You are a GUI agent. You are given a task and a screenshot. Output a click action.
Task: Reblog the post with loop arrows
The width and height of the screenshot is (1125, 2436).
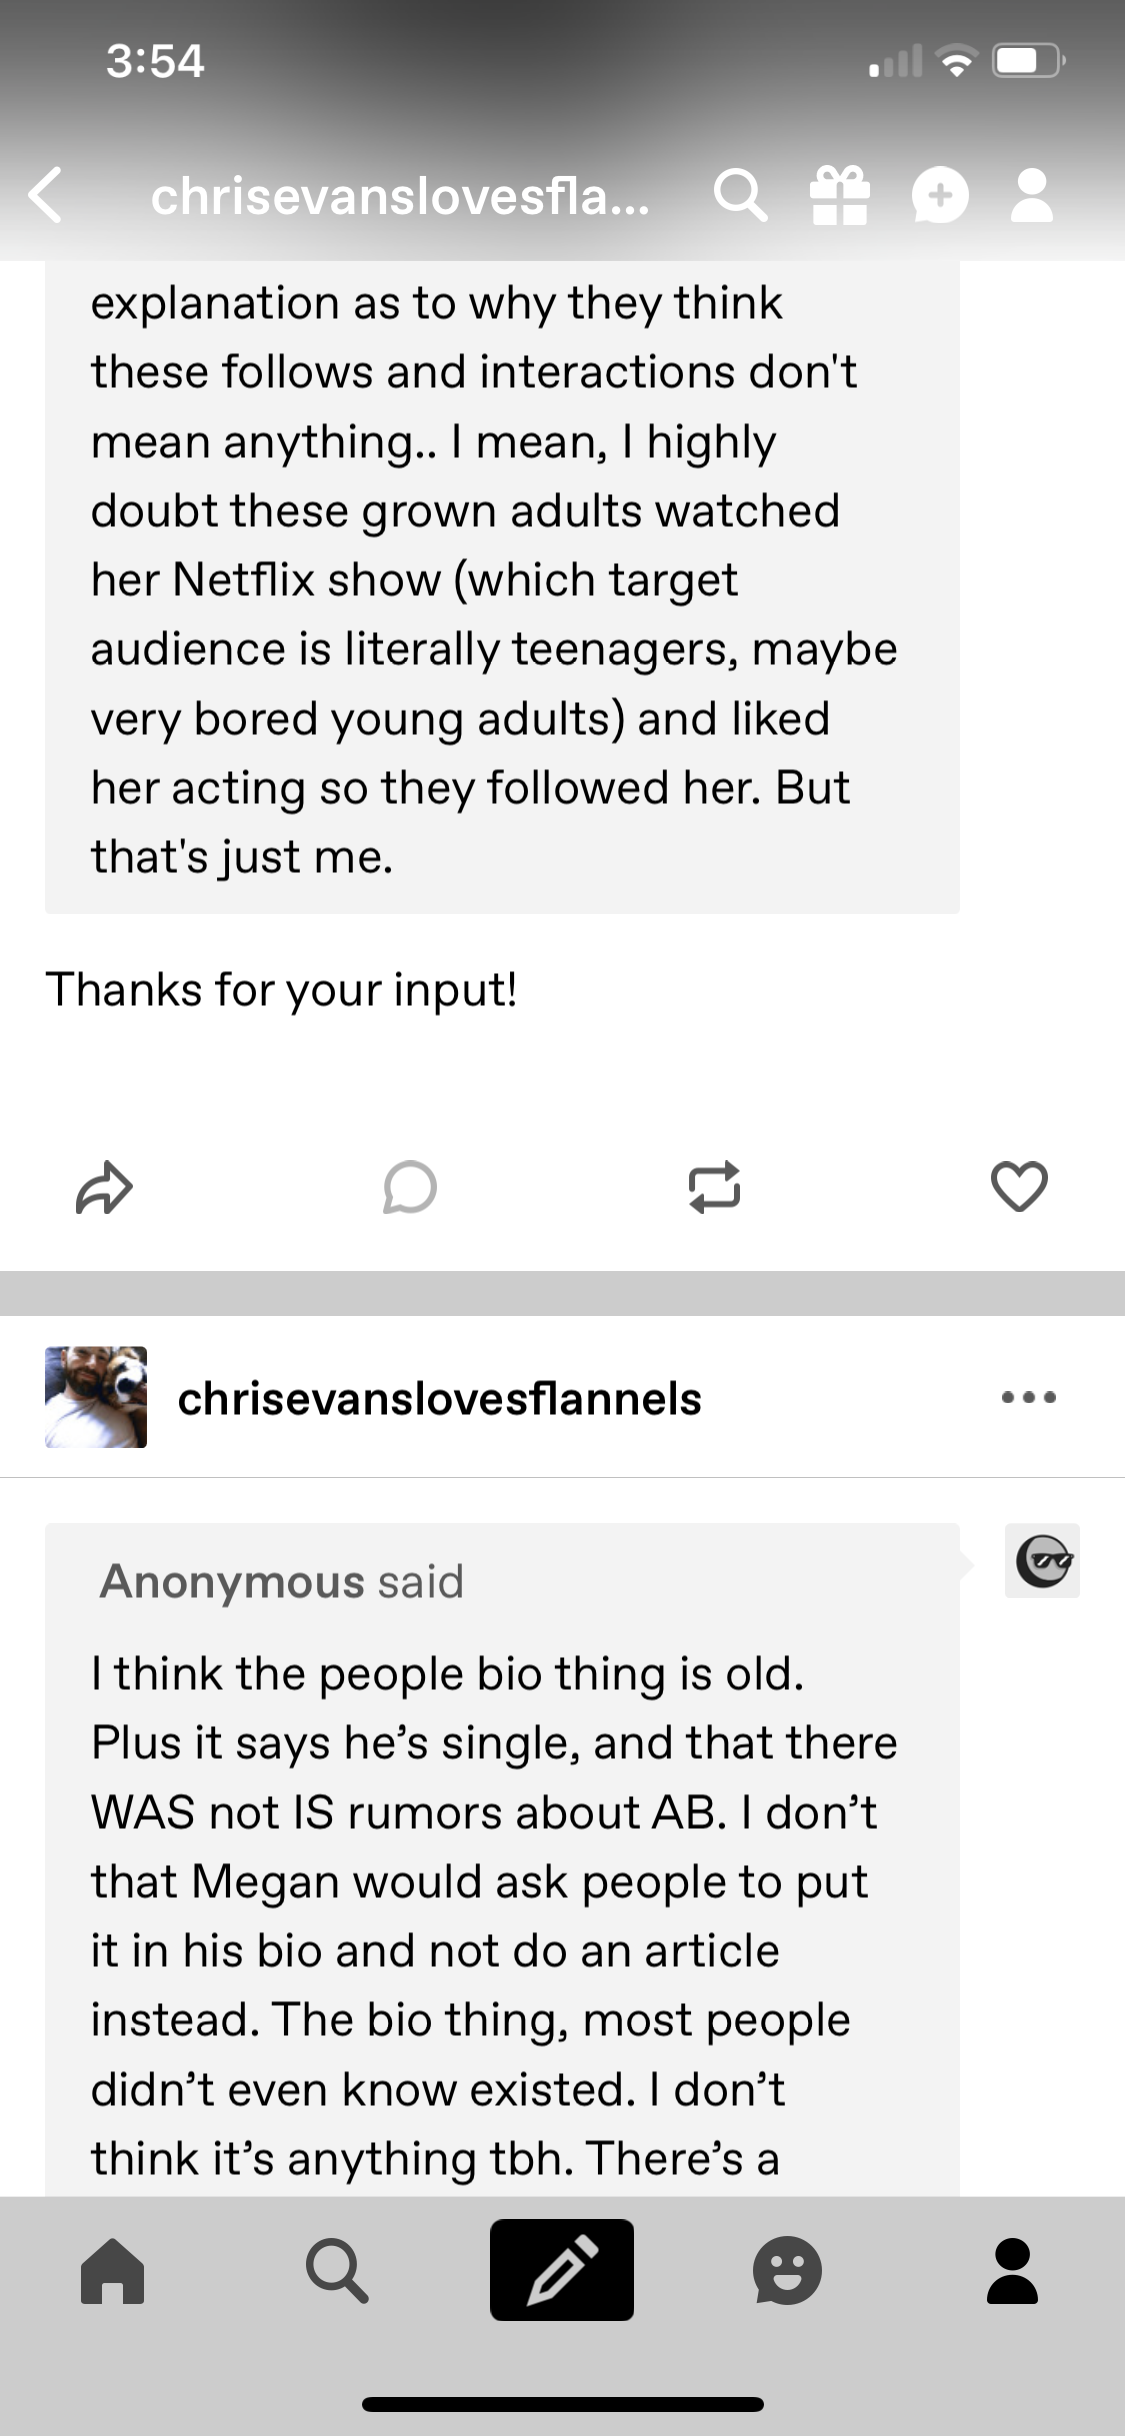pos(714,1188)
